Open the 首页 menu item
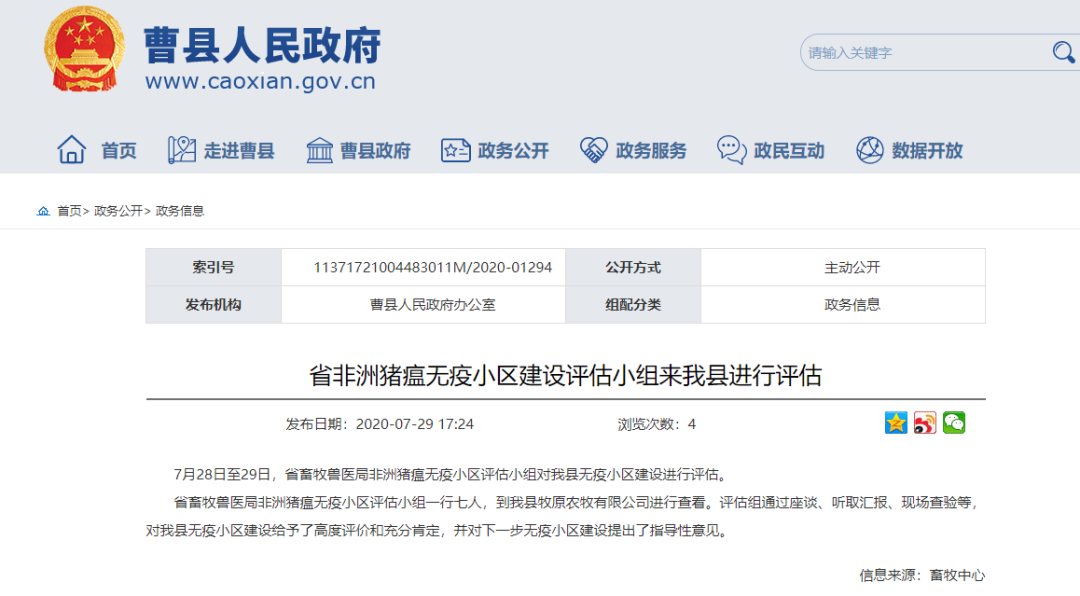The image size is (1080, 596). pyautogui.click(x=119, y=150)
